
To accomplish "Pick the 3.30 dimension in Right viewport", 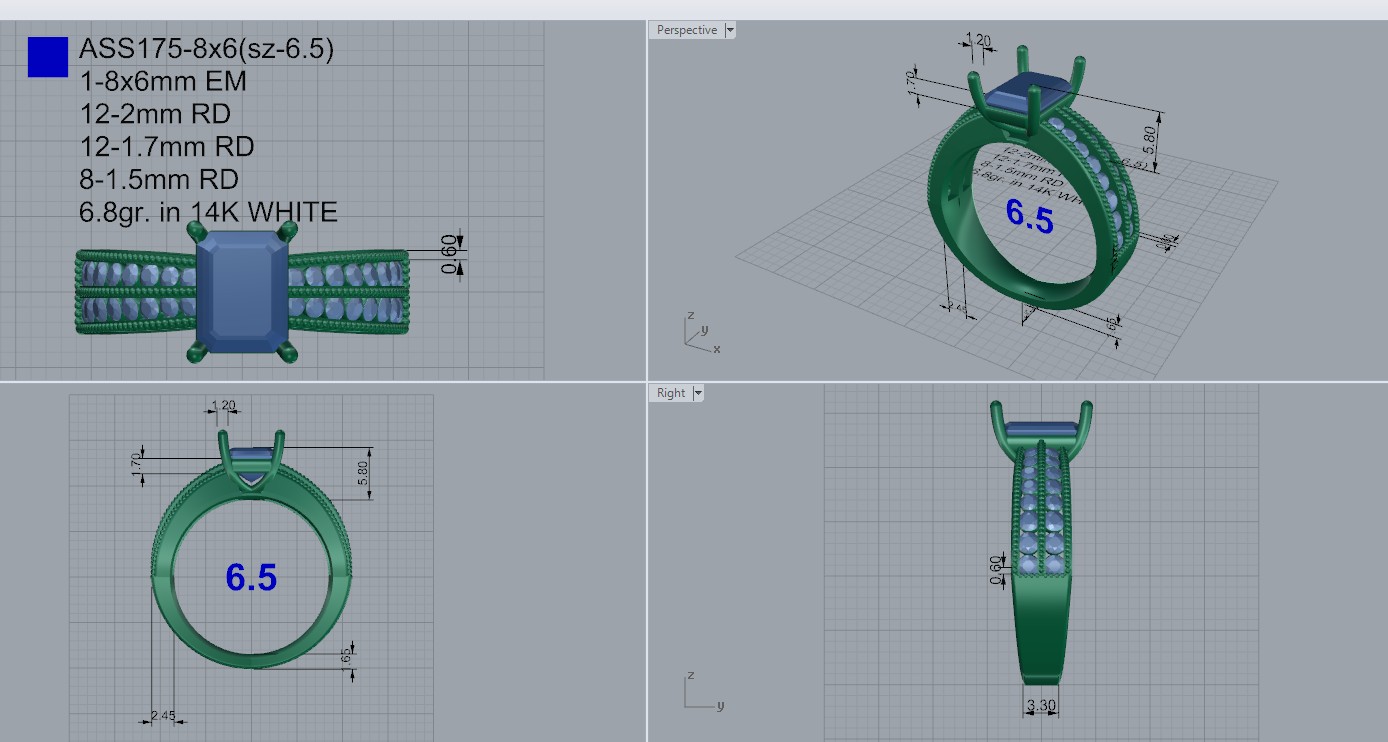I will (x=1041, y=706).
